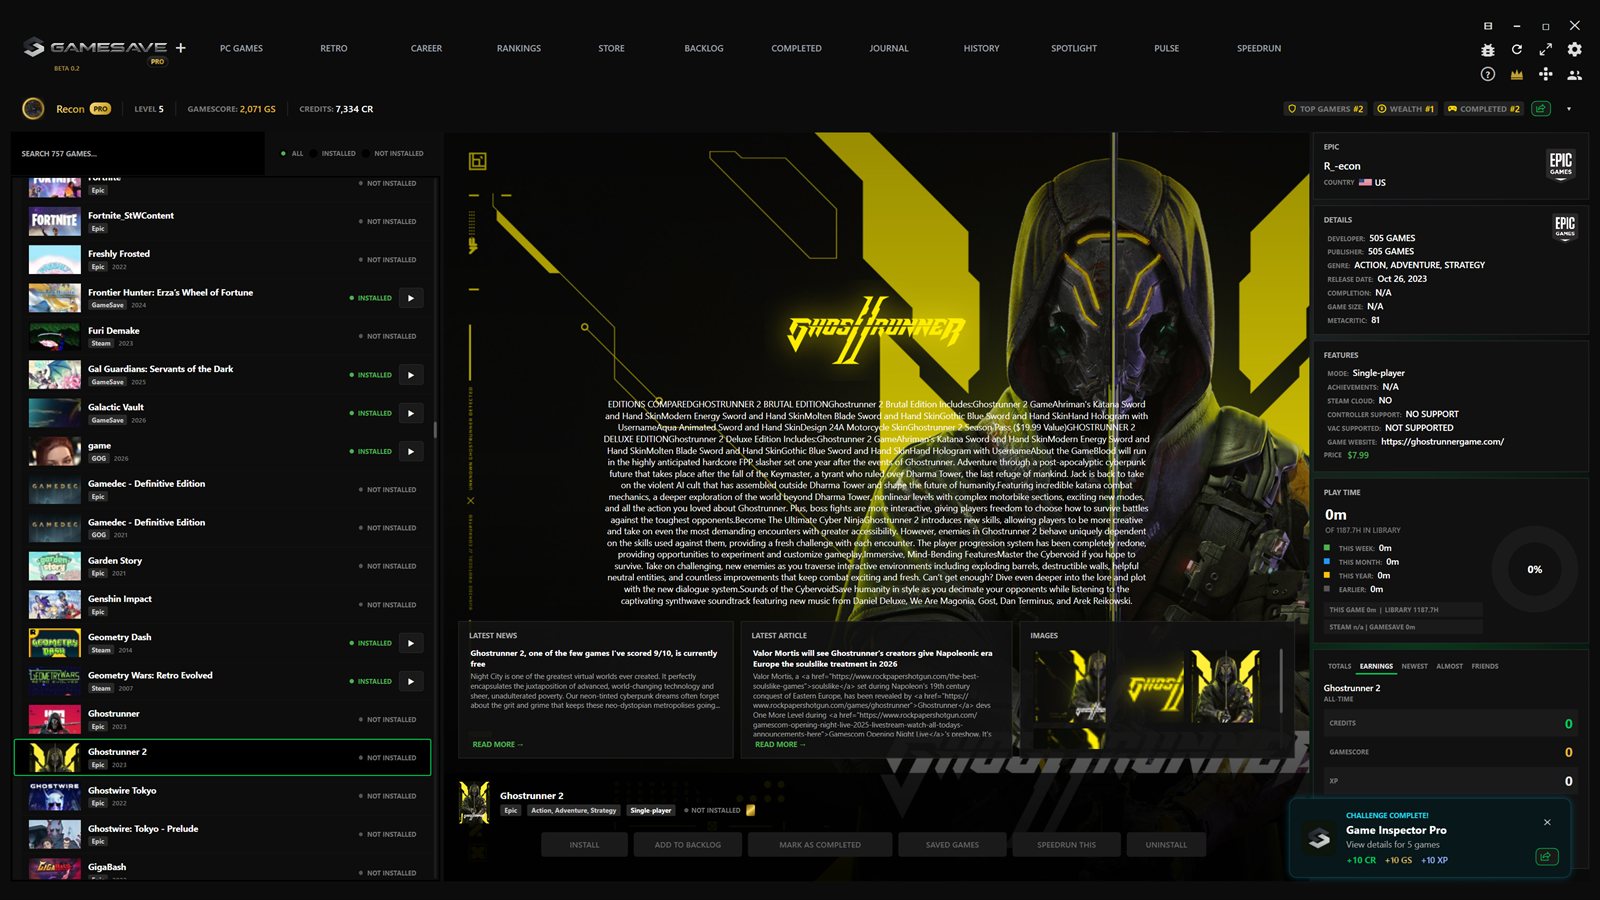Launch Geometry Dash with its play button
The width and height of the screenshot is (1600, 900).
point(411,643)
